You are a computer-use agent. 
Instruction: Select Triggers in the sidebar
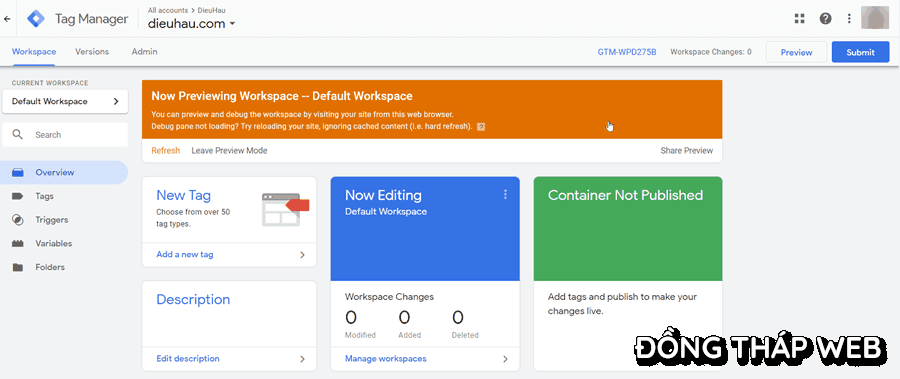click(64, 219)
